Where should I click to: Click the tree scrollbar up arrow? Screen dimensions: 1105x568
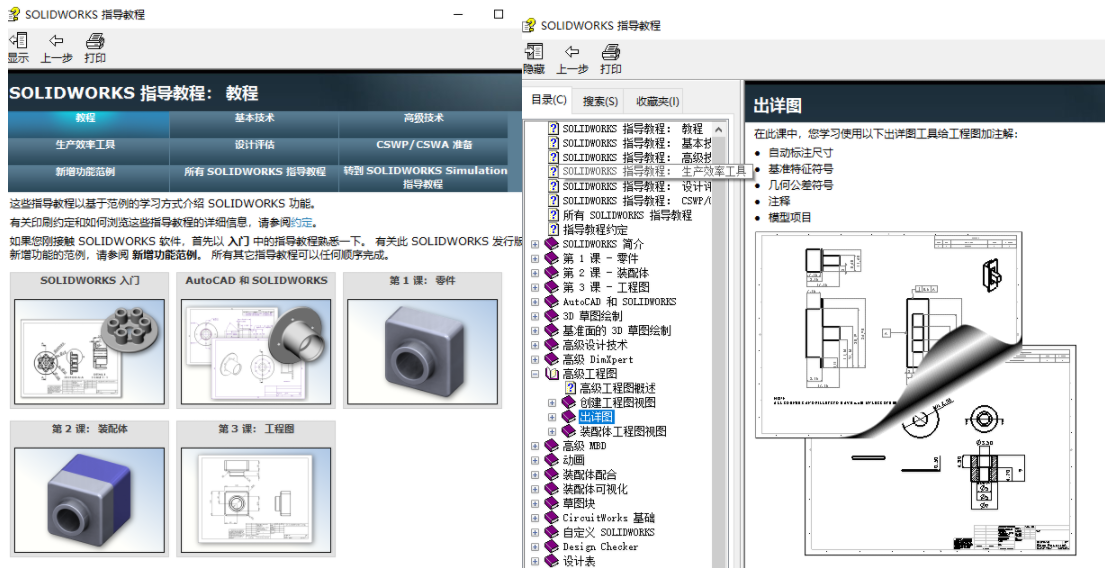(x=718, y=130)
